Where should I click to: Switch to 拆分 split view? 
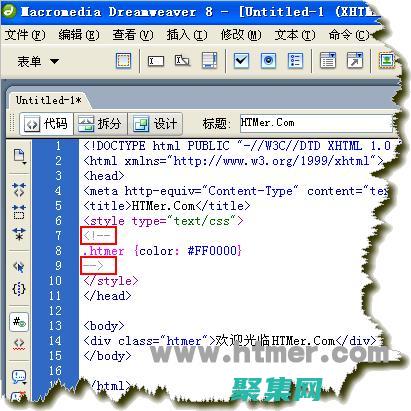coord(100,124)
